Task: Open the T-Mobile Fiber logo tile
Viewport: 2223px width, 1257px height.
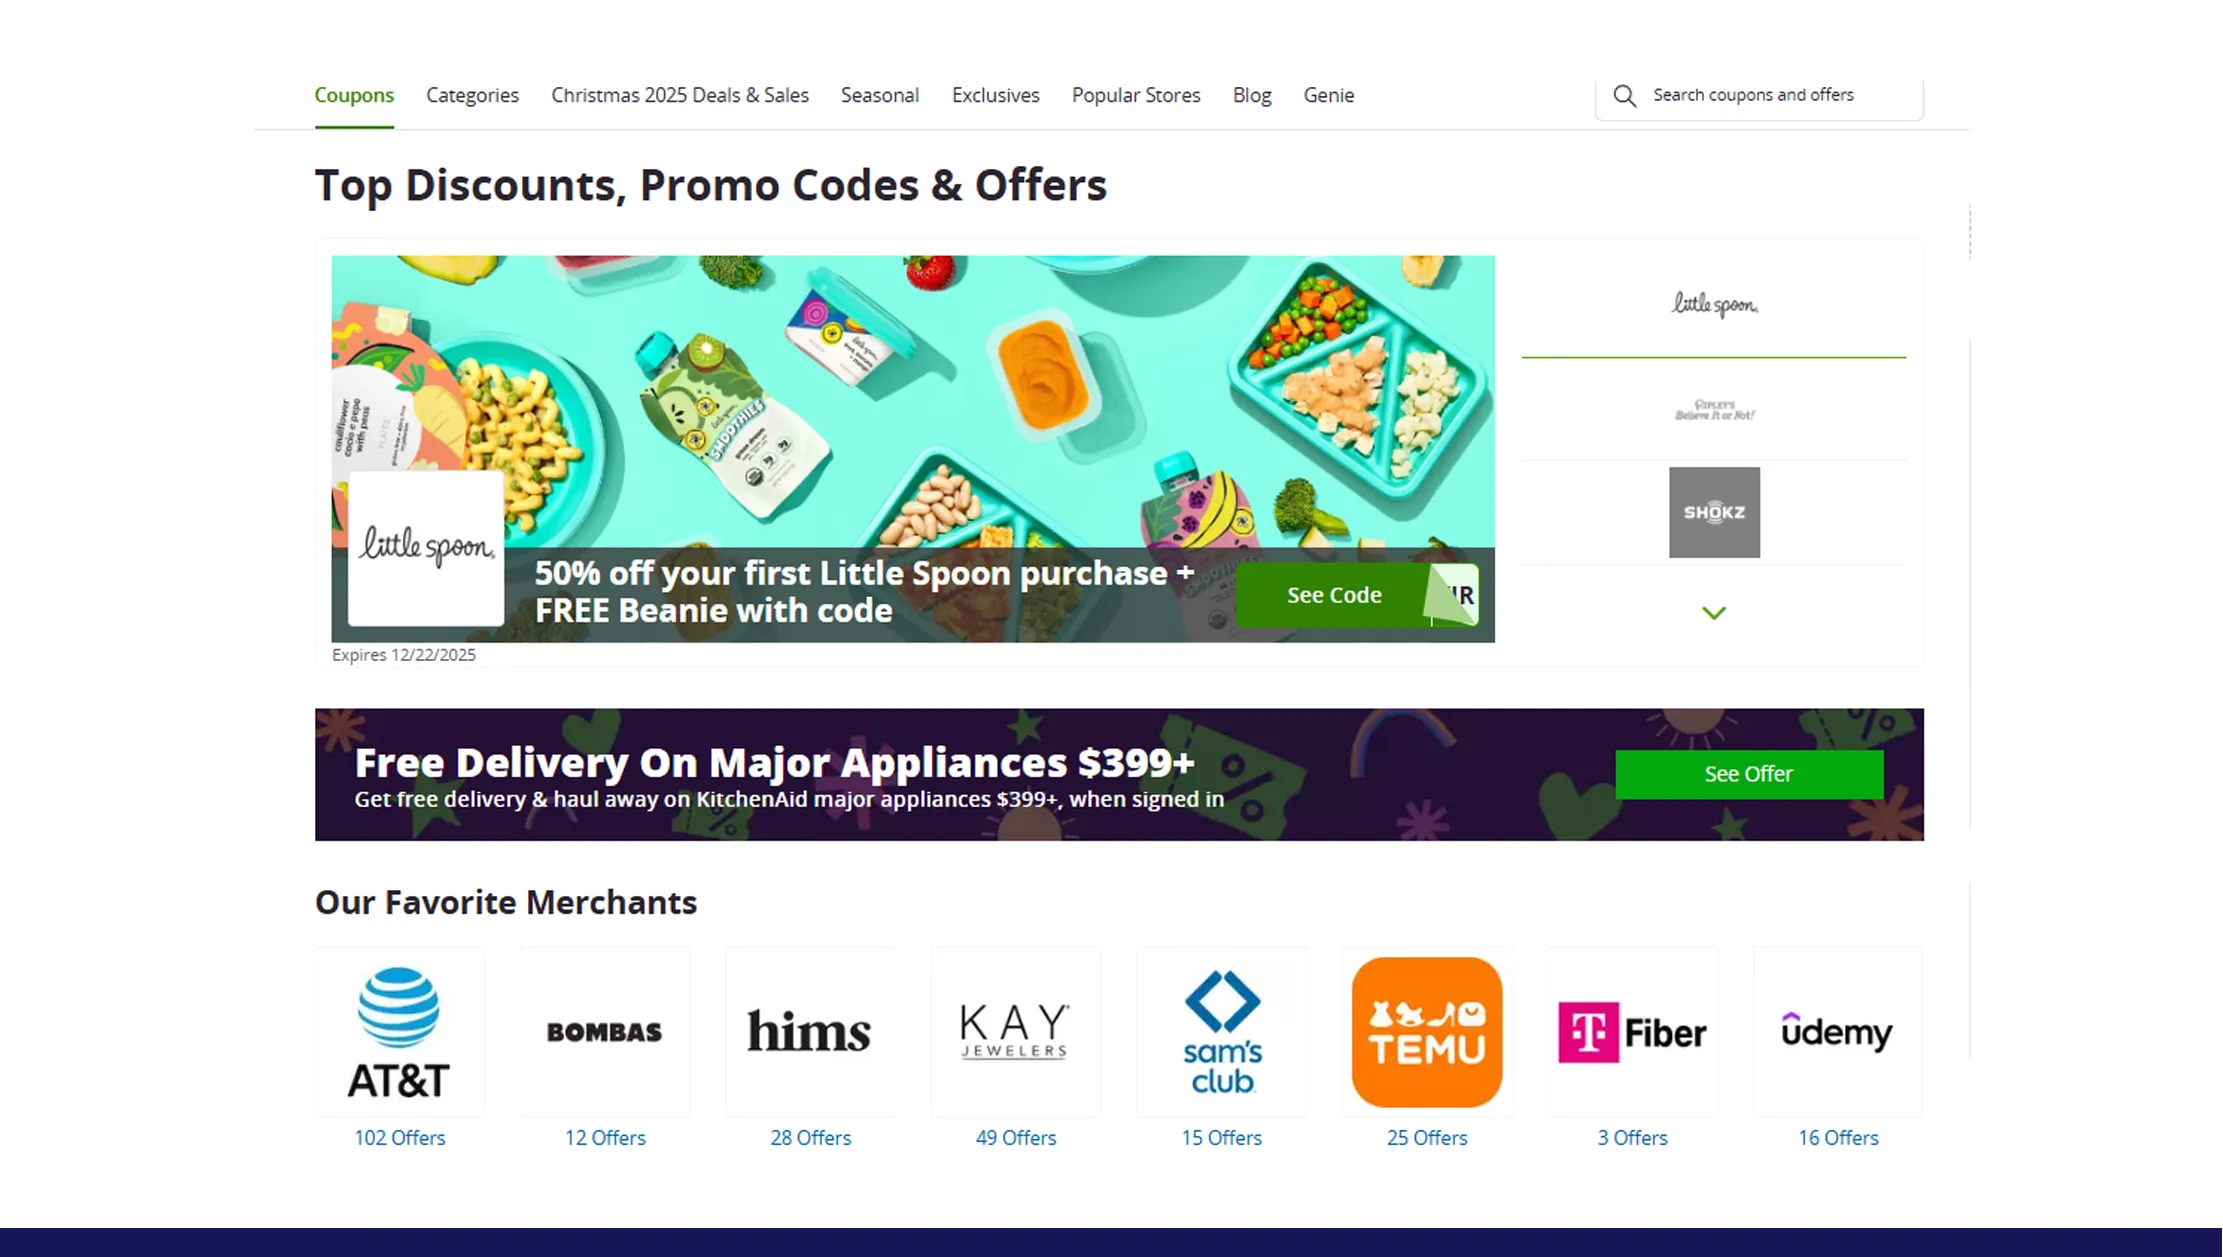Action: click(1633, 1032)
